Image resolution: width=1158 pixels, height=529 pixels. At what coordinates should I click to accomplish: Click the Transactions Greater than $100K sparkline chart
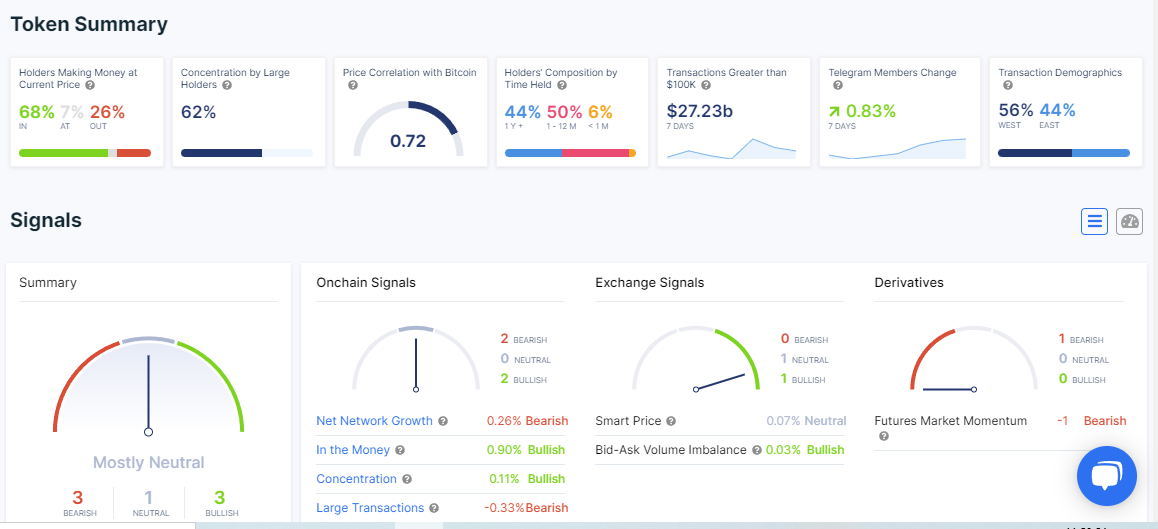(731, 148)
